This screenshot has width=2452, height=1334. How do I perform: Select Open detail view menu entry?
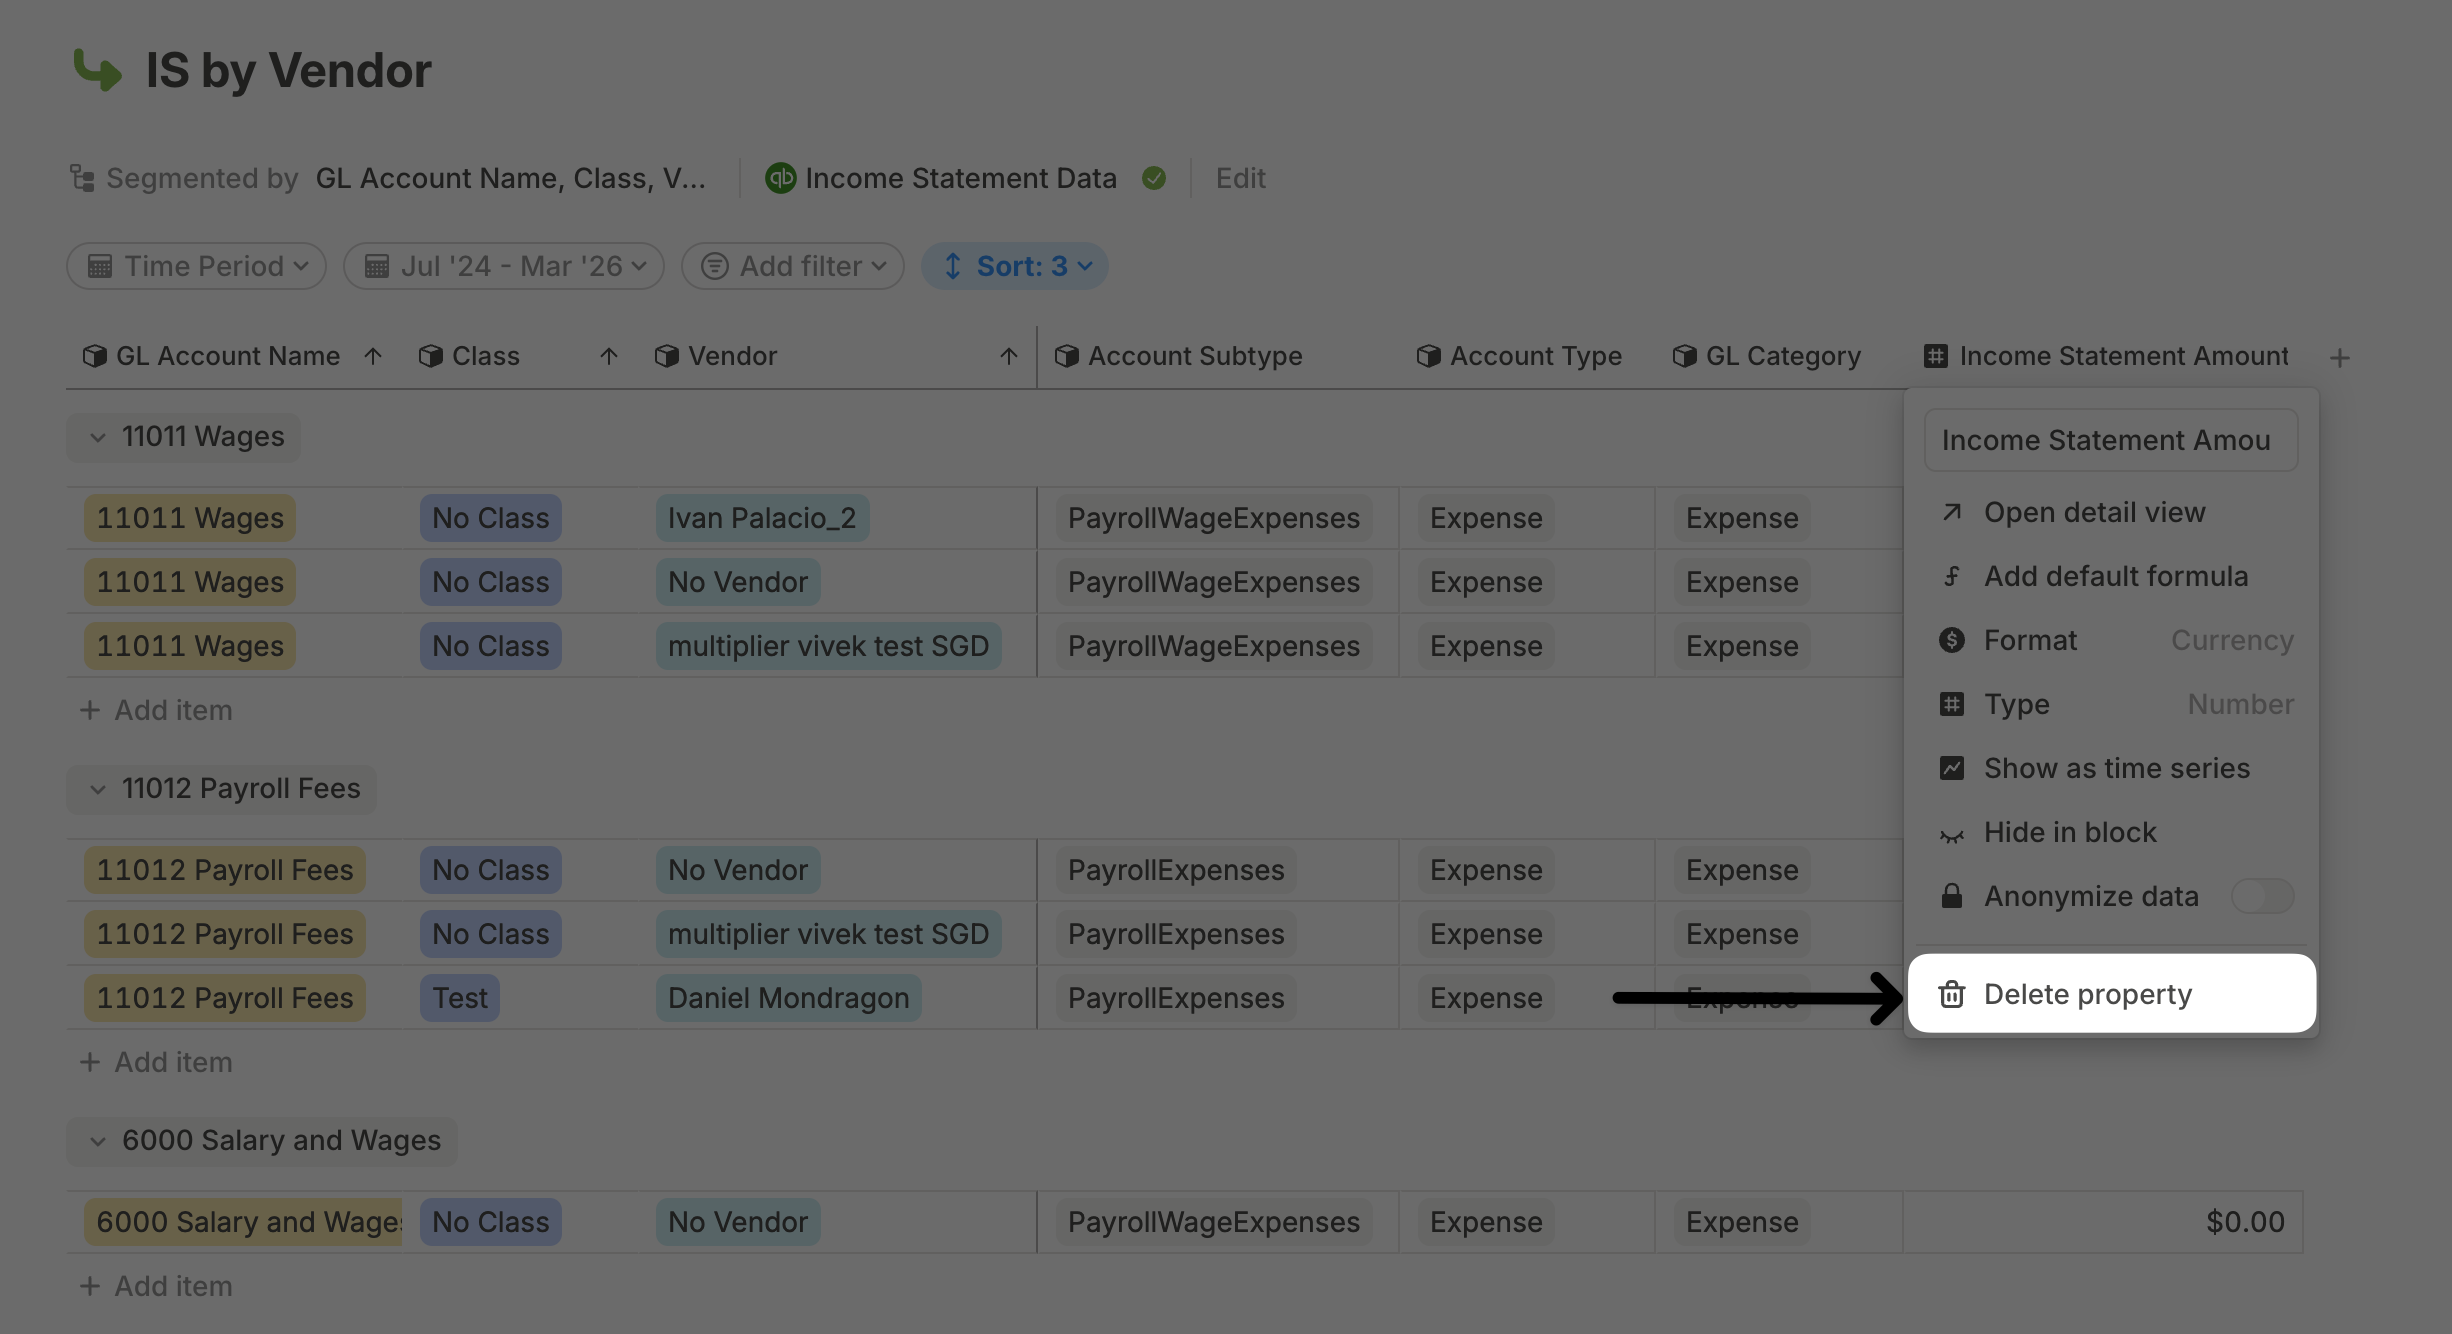point(2094,512)
